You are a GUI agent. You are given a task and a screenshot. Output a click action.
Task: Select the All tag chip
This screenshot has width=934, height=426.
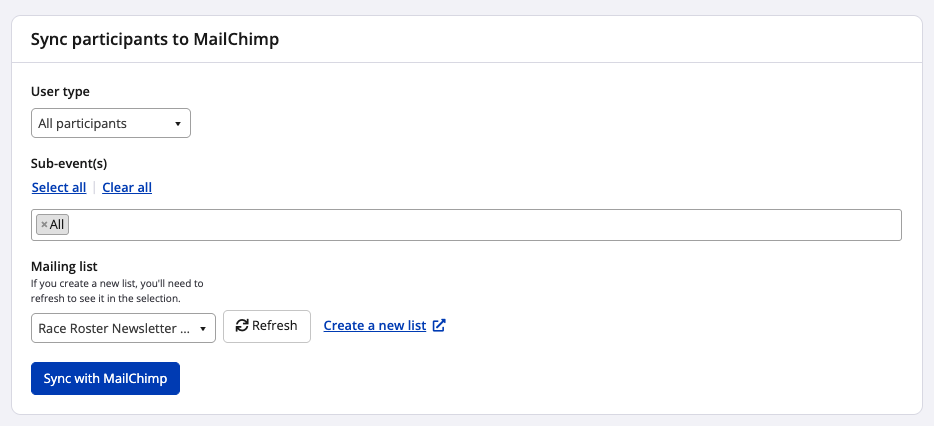tap(57, 225)
